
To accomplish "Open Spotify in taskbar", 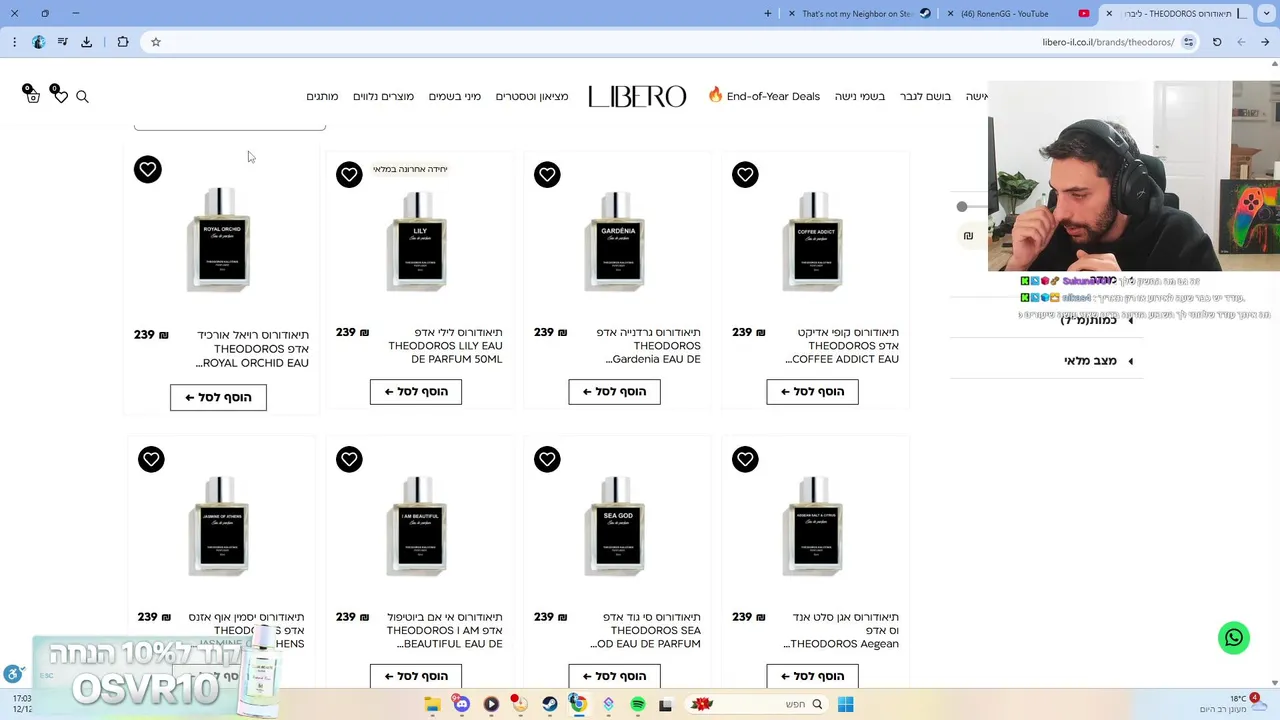I will 638,704.
